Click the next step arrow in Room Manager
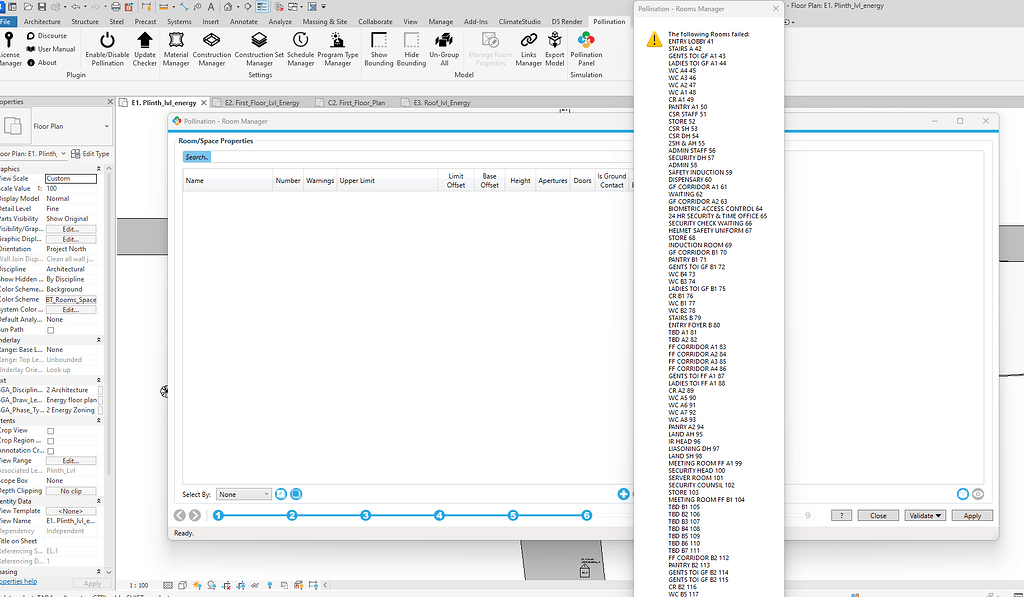The height and width of the screenshot is (597, 1024). [195, 515]
